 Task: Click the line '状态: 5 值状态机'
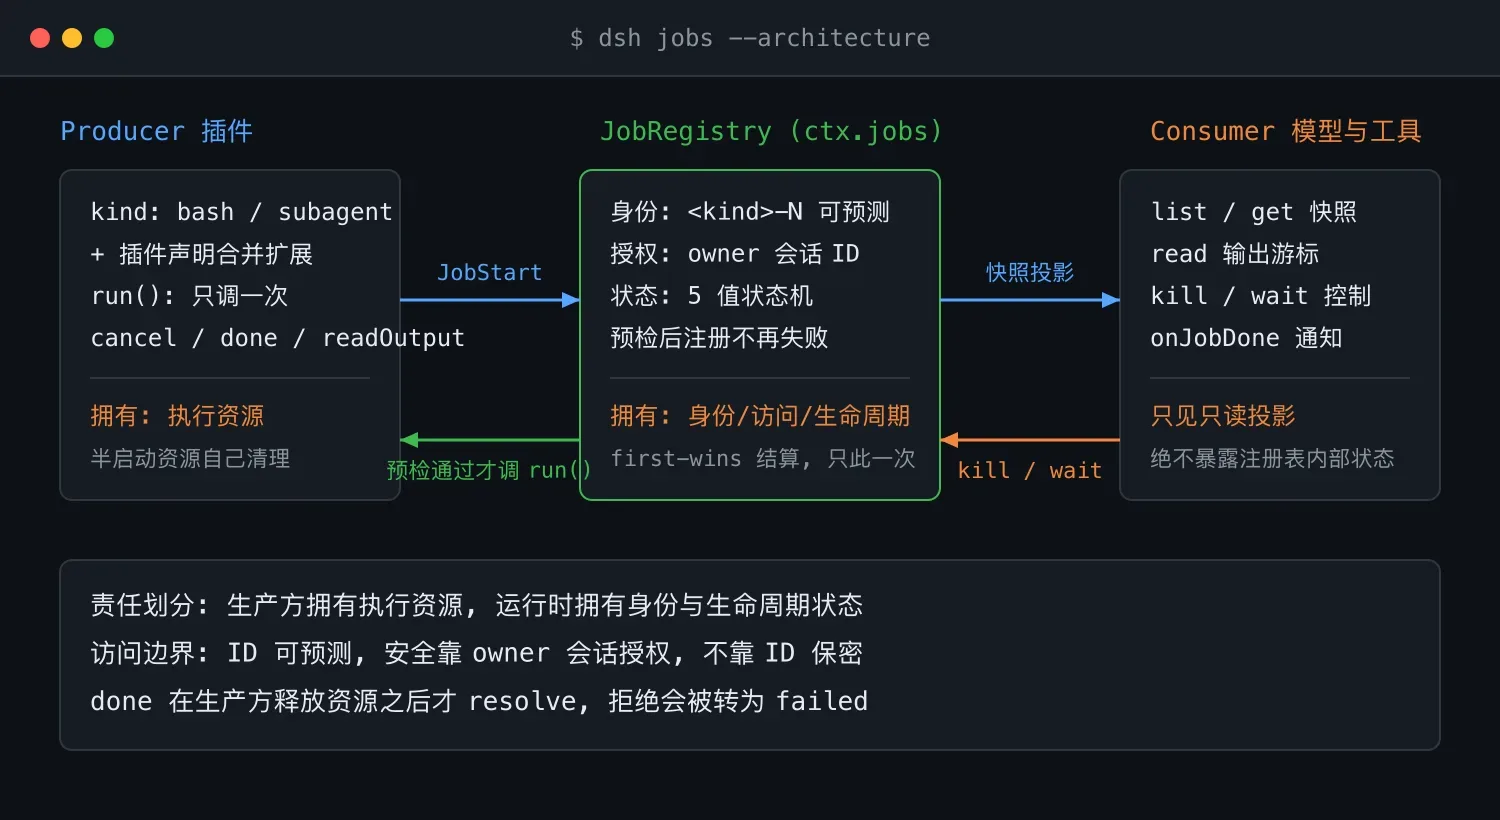[x=711, y=296]
